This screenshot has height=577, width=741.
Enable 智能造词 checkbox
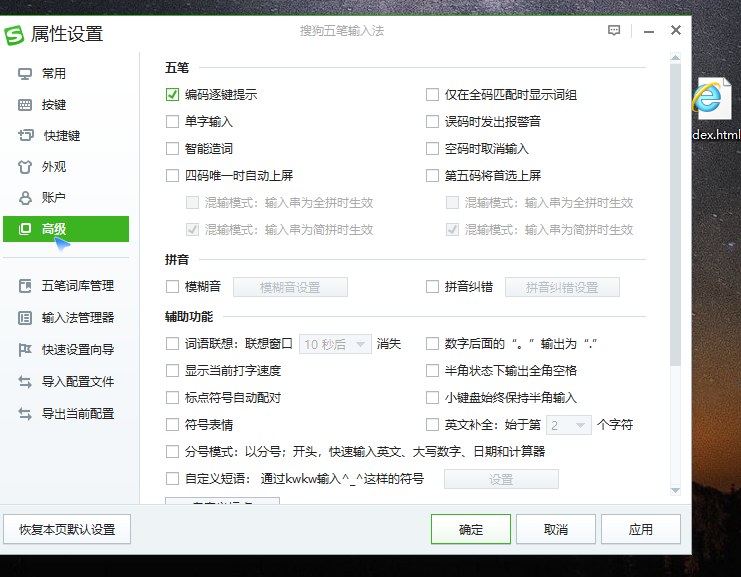click(x=172, y=149)
